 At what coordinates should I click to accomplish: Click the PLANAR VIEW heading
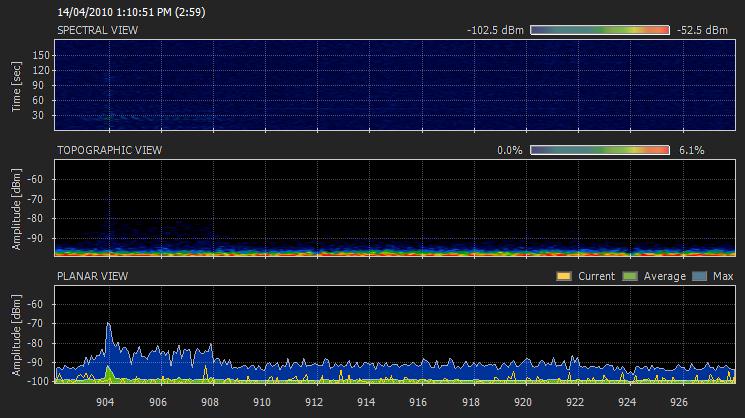[92, 276]
